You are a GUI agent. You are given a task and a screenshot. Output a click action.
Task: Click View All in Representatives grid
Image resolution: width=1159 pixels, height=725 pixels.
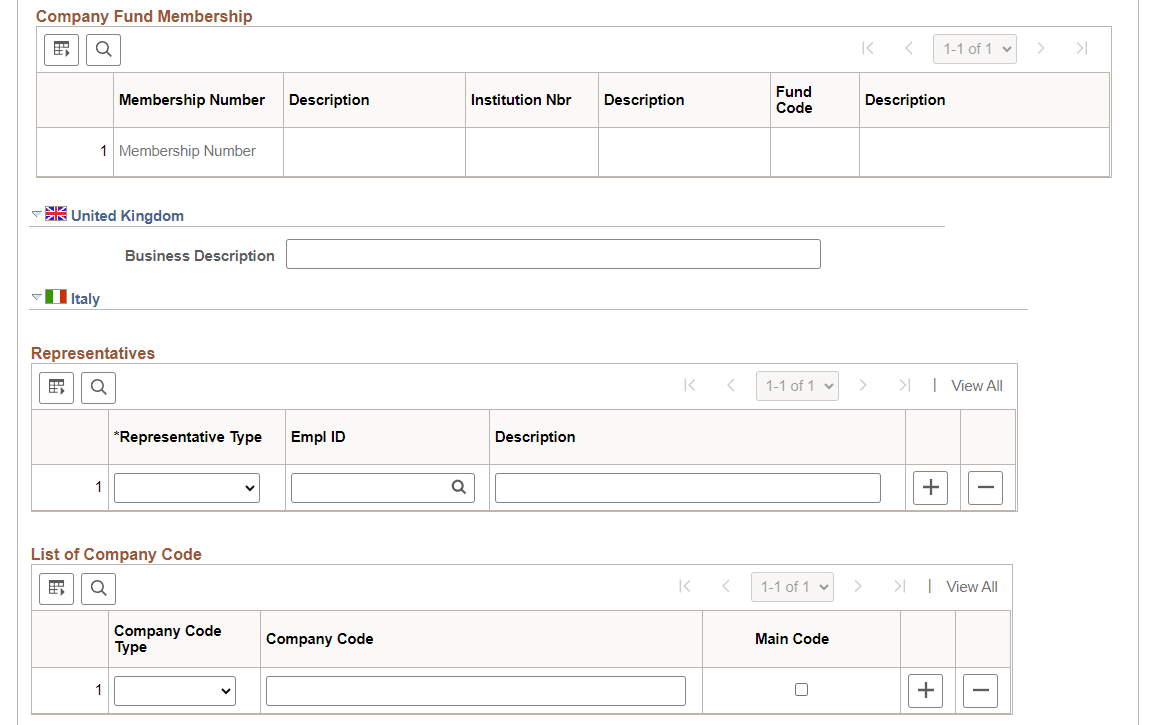tap(976, 385)
